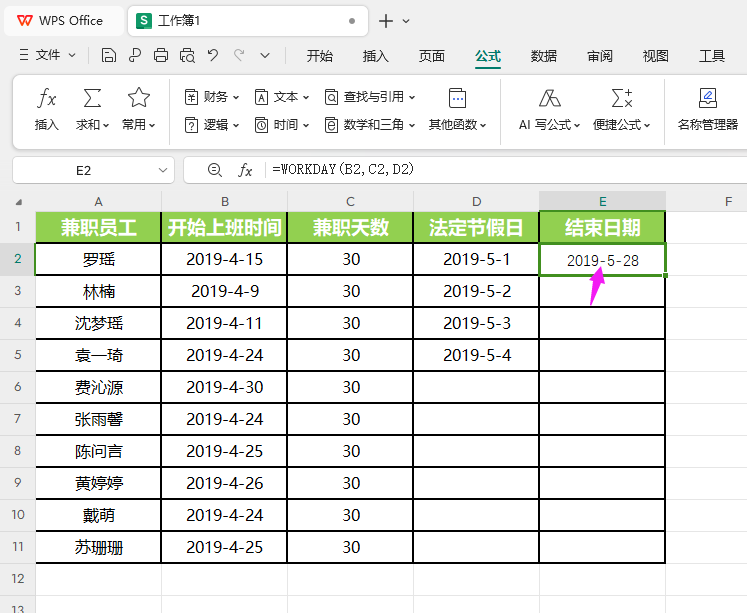Expand quick access toolbar customization arrow
This screenshot has width=747, height=613.
pos(265,56)
